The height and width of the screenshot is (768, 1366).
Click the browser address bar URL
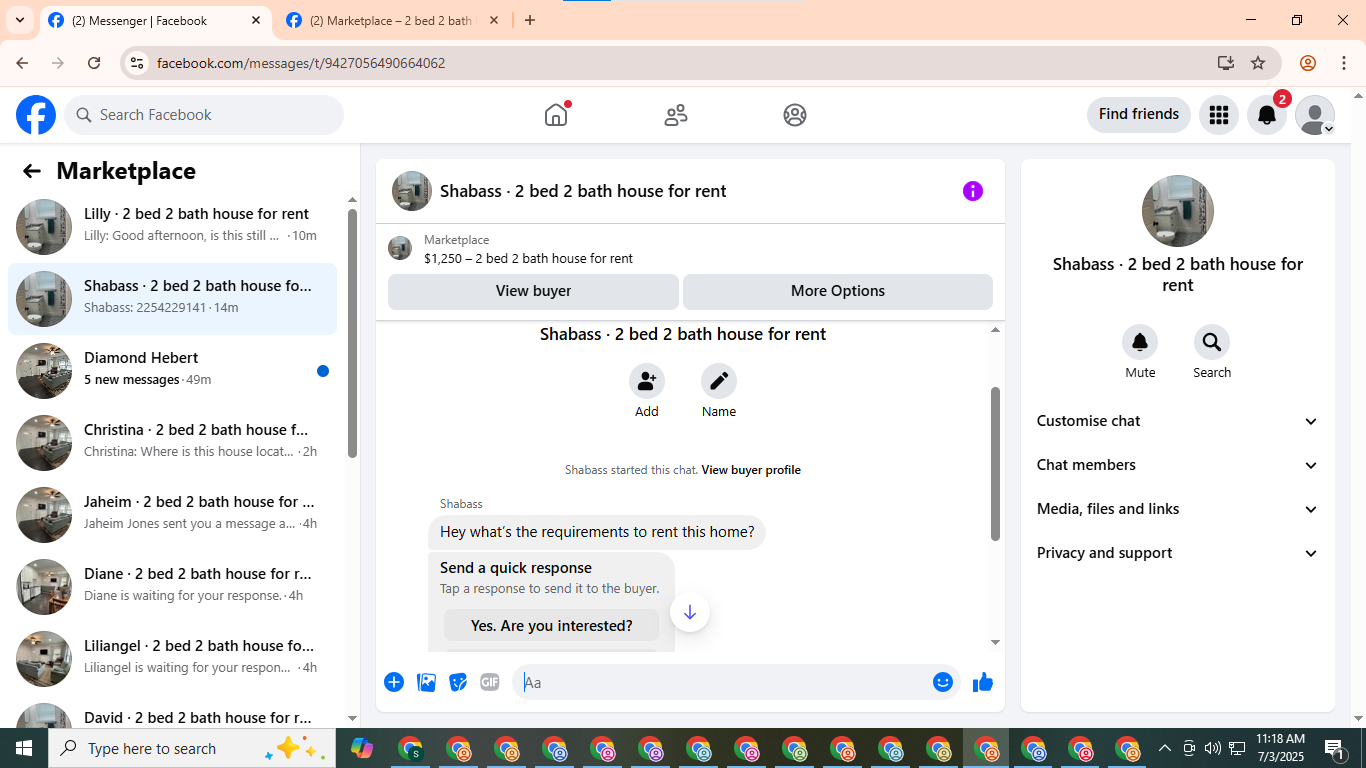coord(301,63)
